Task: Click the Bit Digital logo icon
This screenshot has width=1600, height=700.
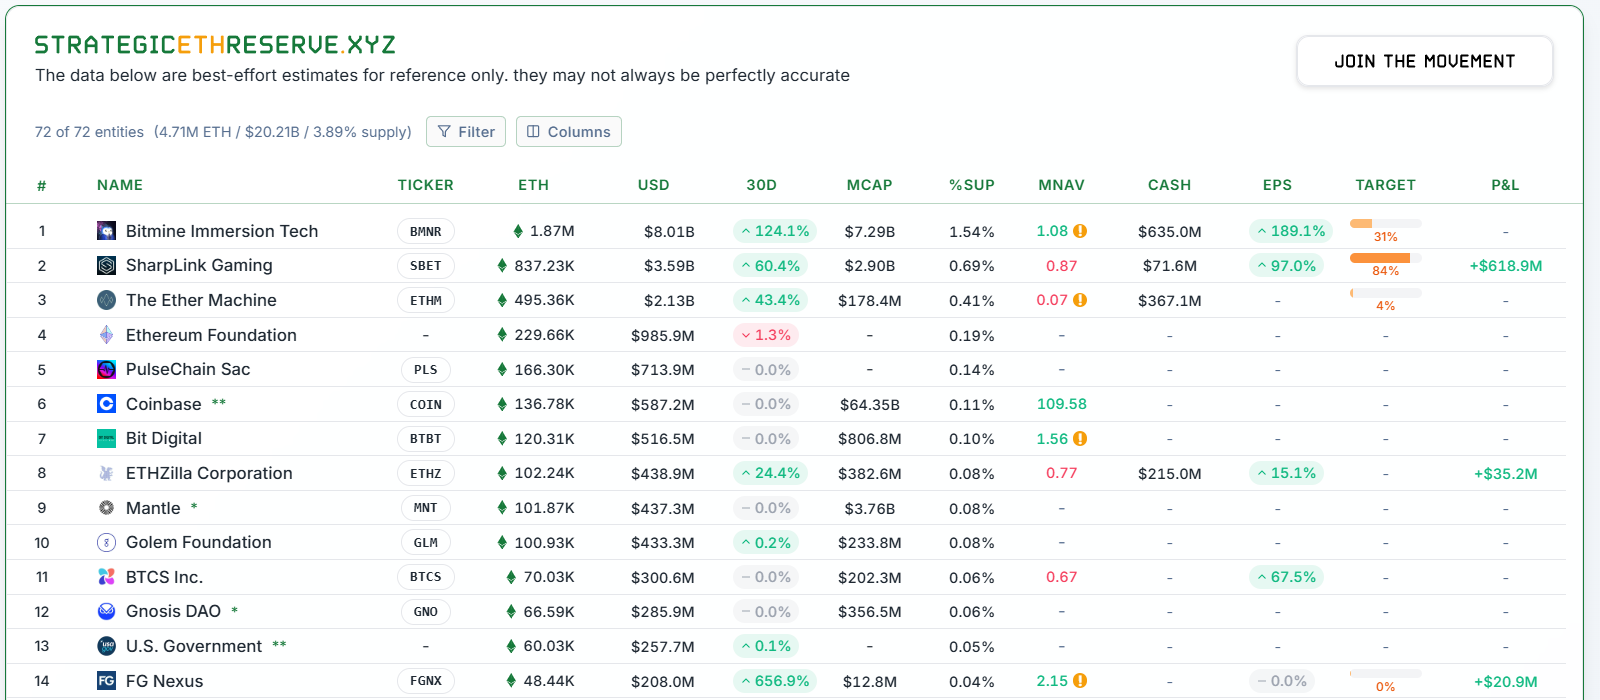Action: 106,438
